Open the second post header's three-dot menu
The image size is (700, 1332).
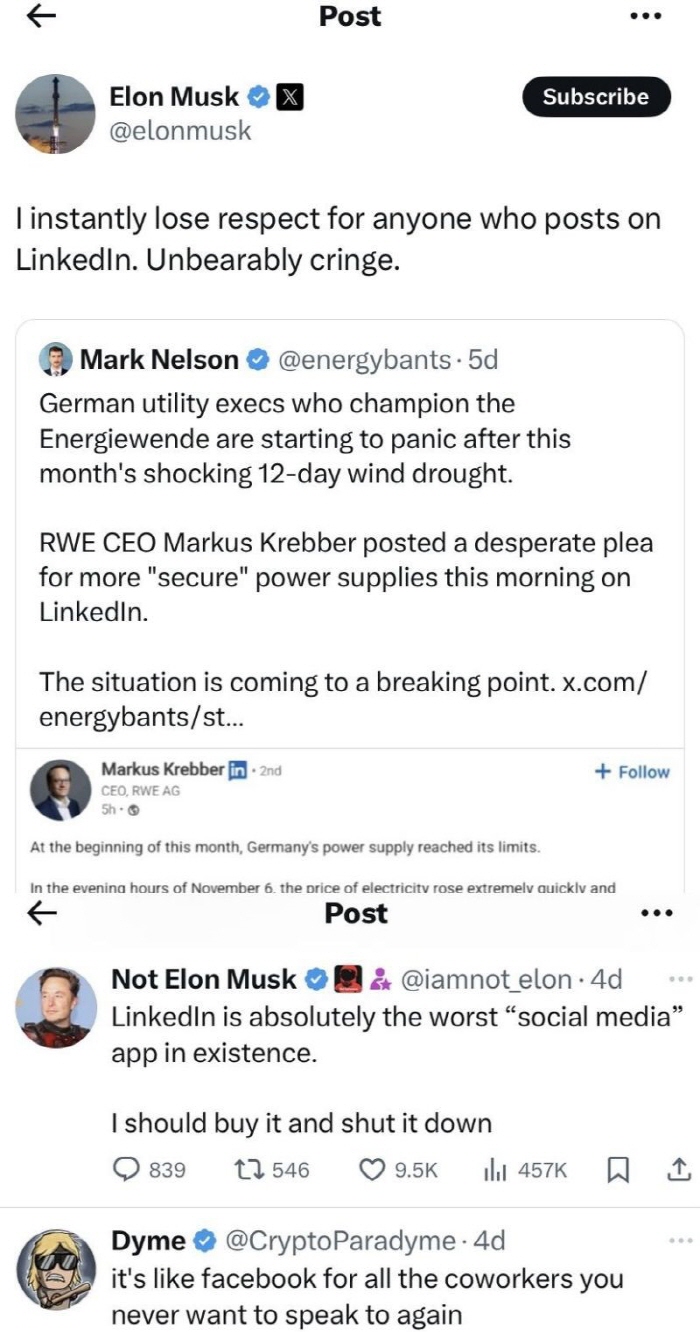656,913
